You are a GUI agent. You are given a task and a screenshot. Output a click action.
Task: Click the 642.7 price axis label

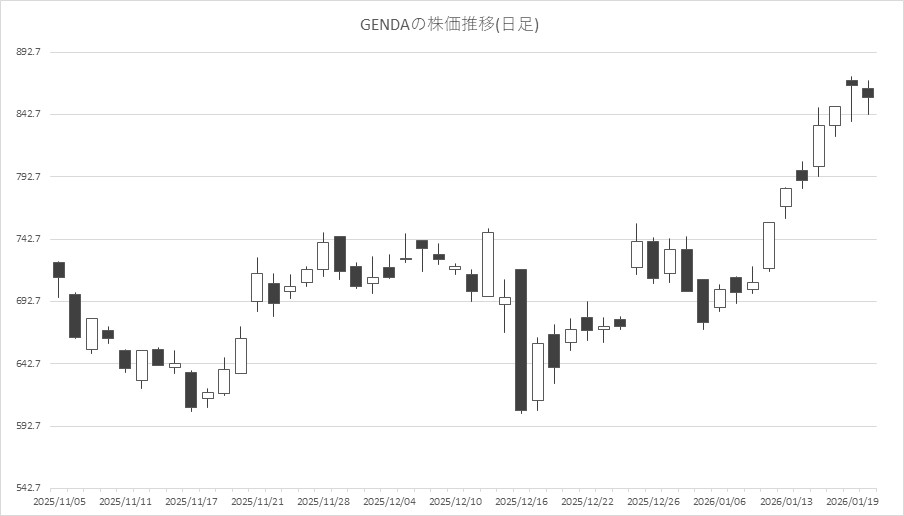point(27,364)
